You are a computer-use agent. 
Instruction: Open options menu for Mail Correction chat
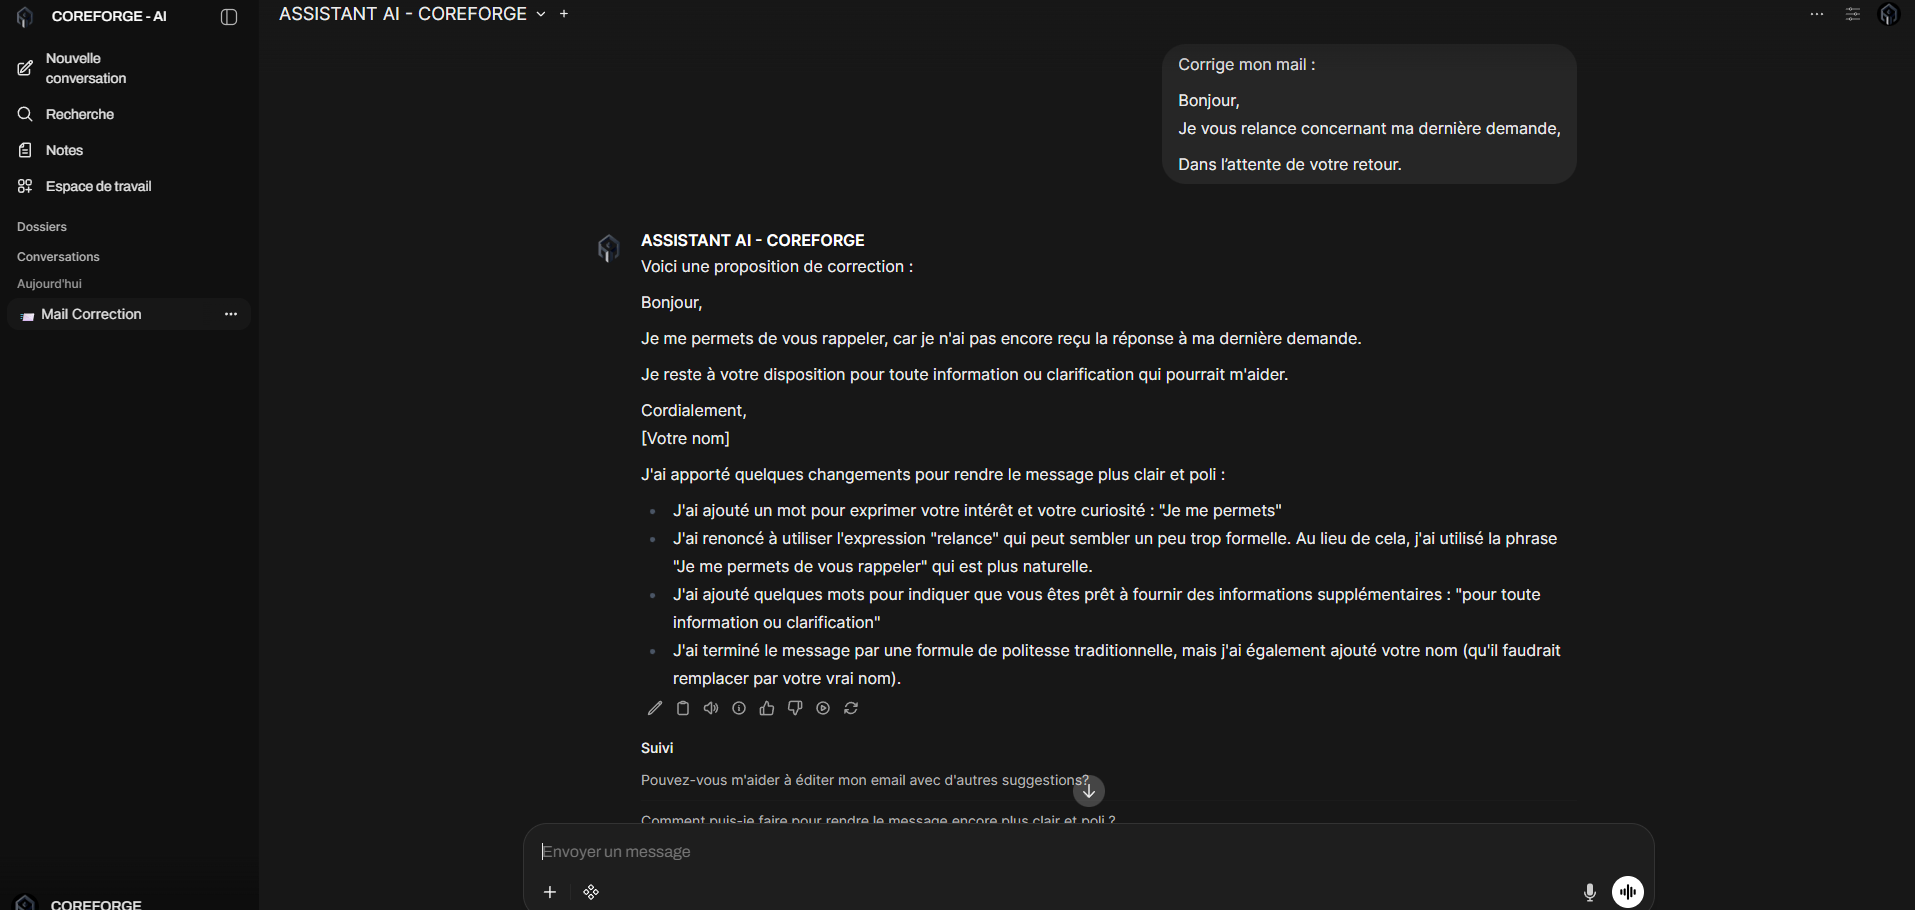231,314
